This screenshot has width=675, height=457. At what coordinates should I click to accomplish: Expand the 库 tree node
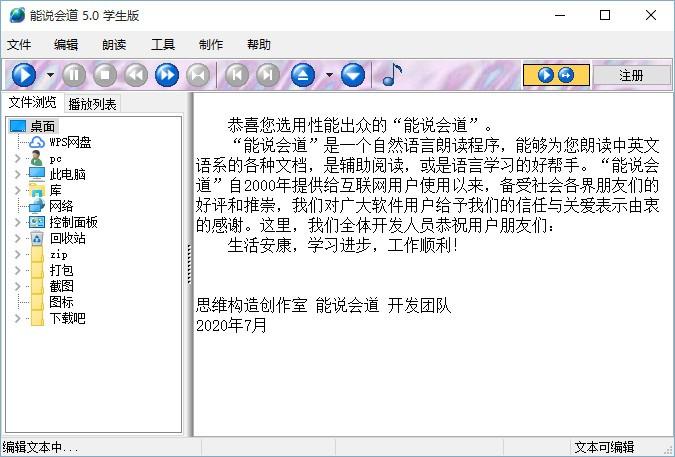click(17, 190)
